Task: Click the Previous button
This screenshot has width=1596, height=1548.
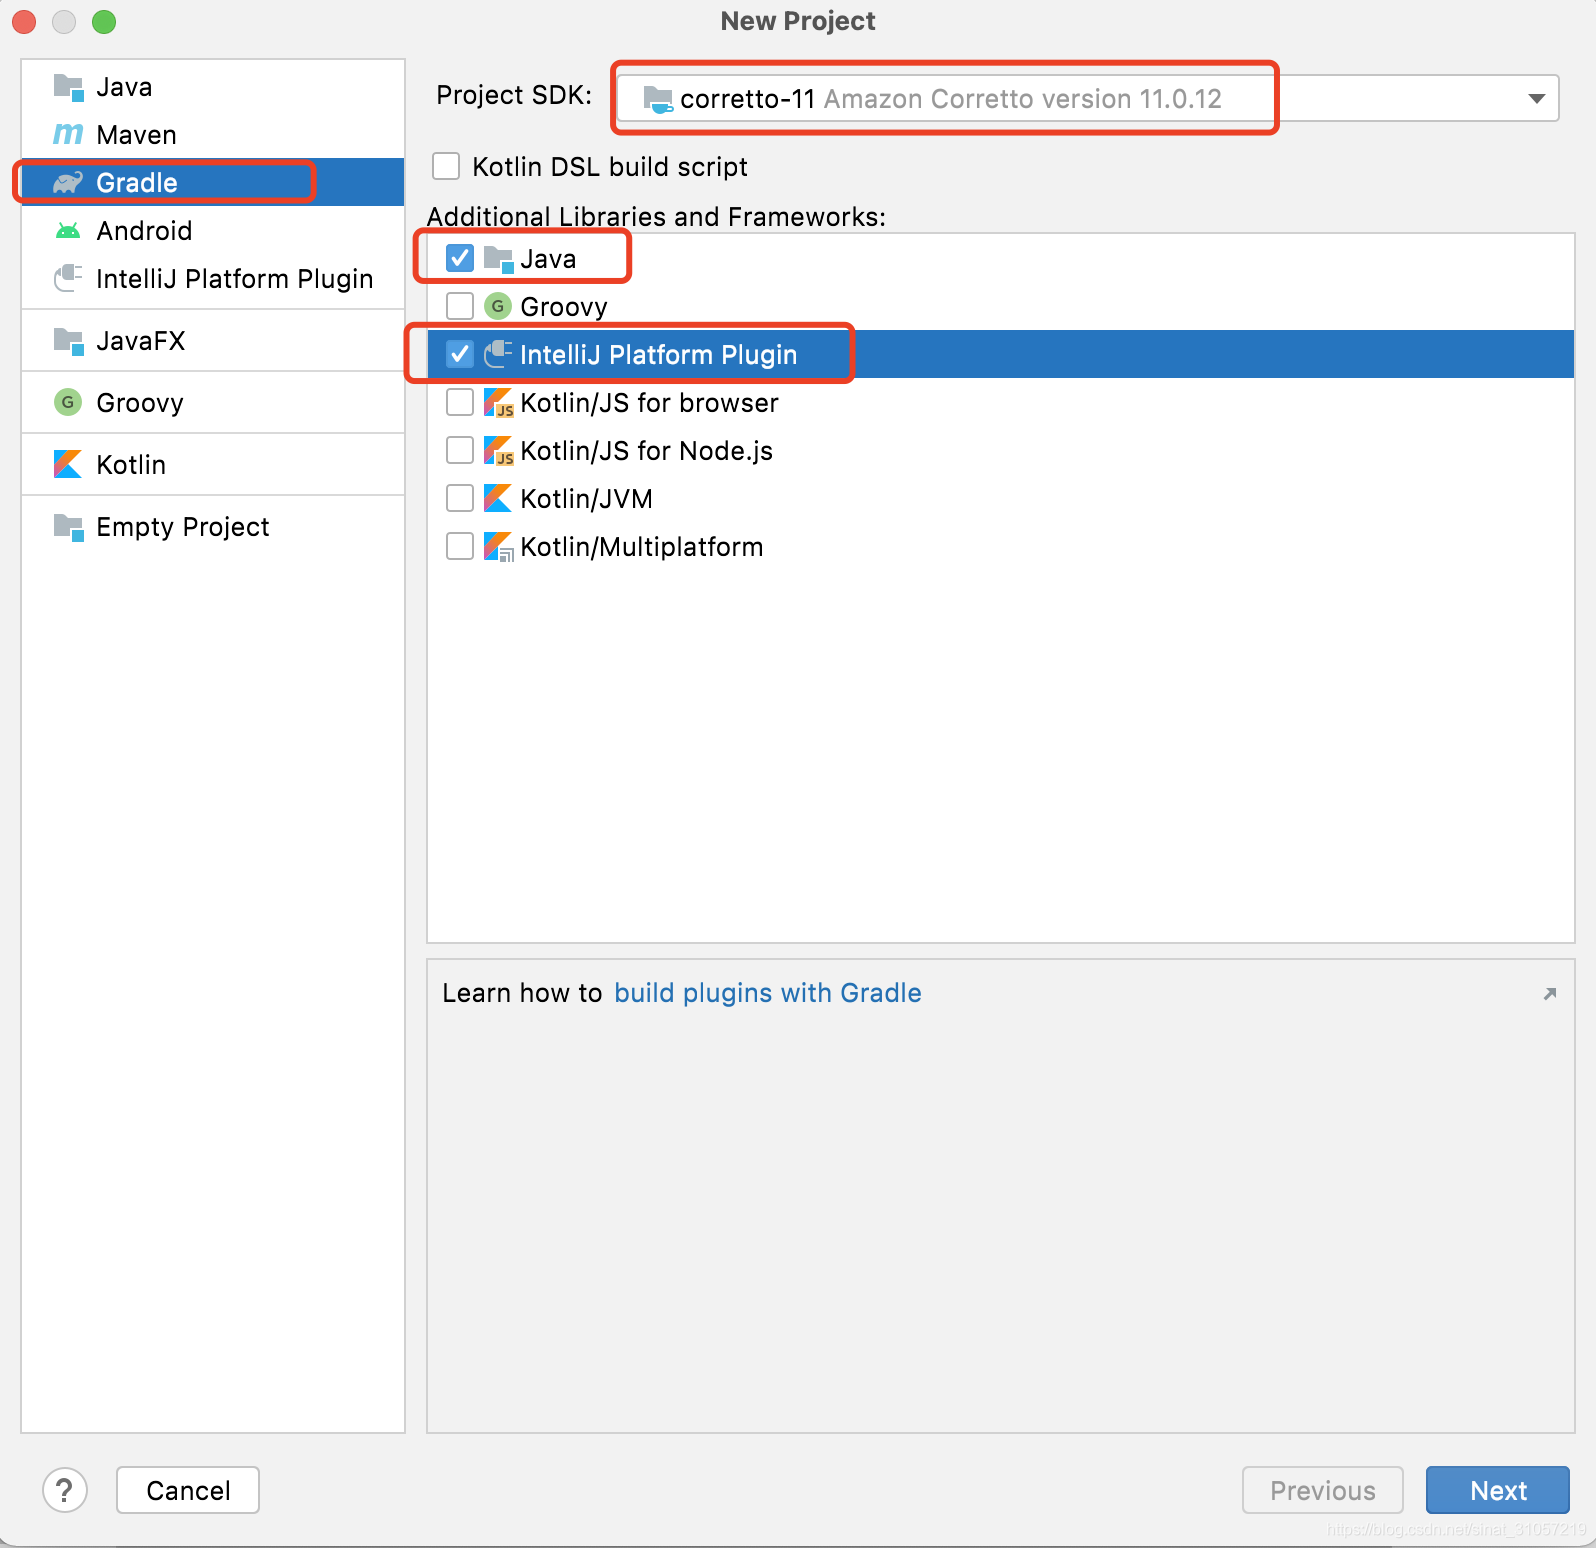Action: 1323,1490
